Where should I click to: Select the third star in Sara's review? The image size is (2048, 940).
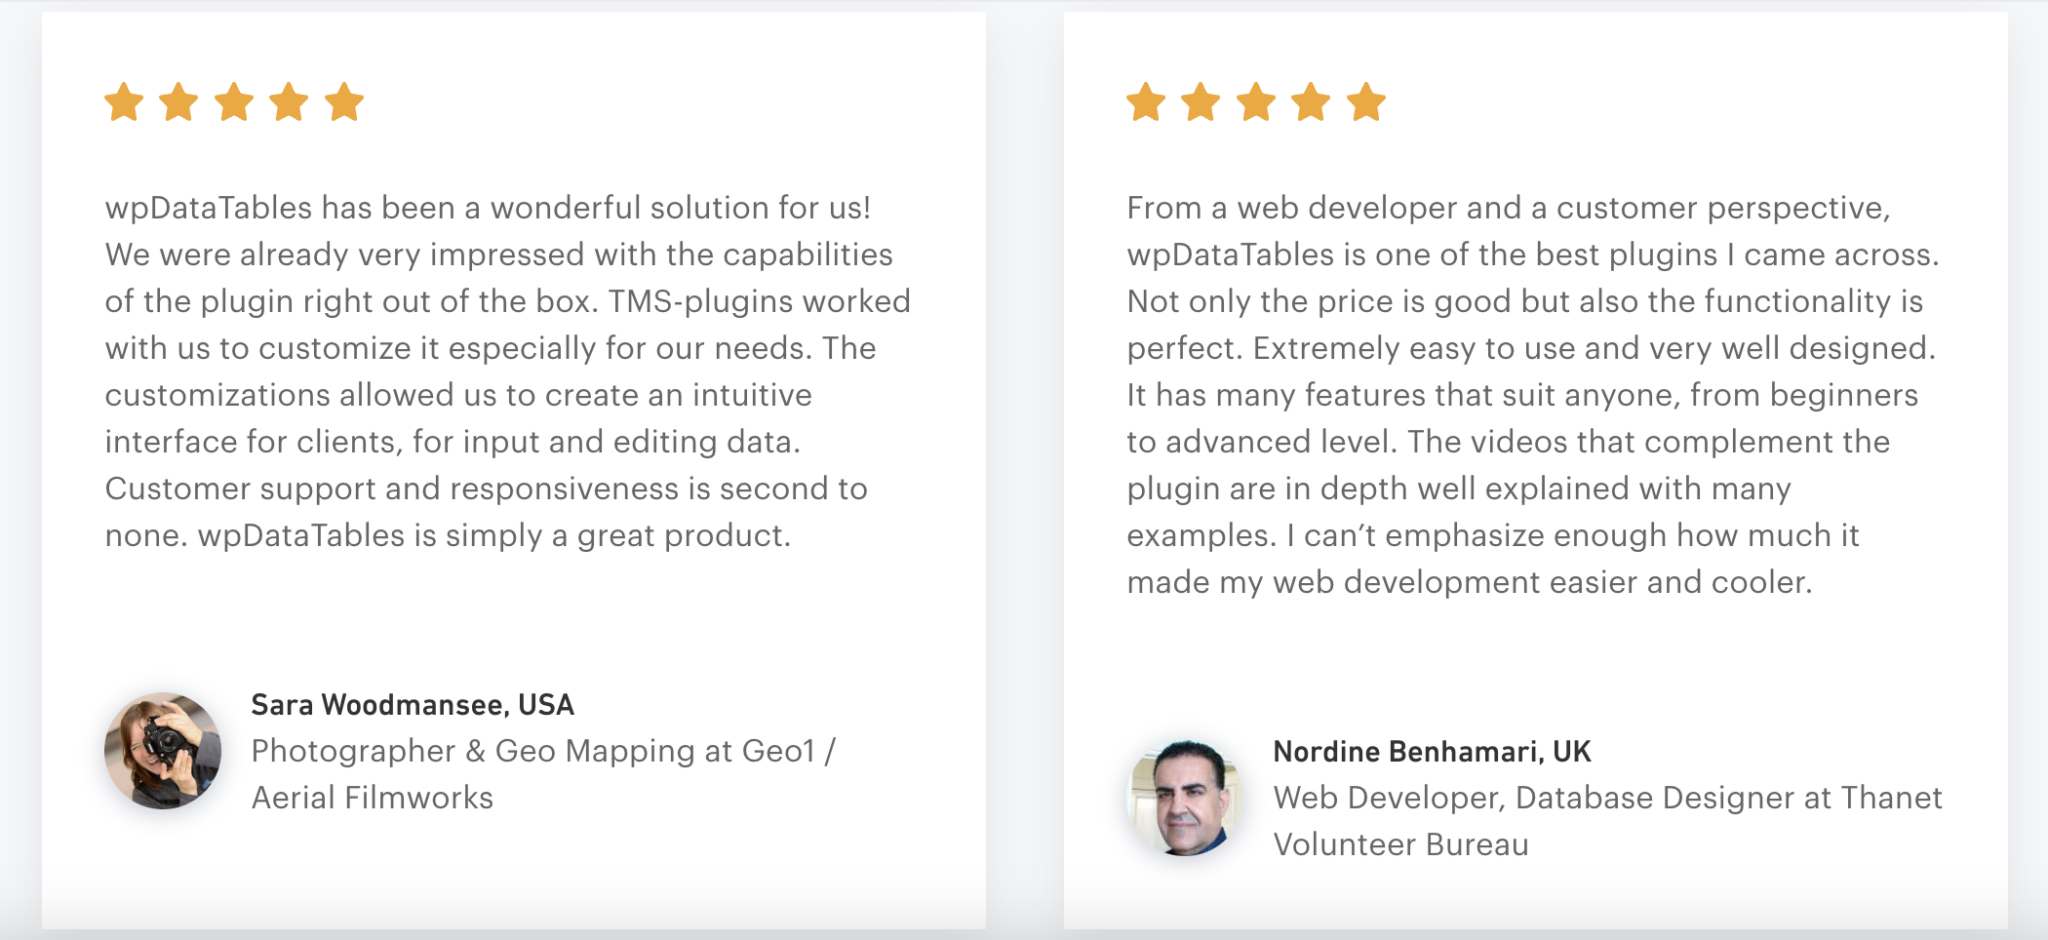pos(234,102)
